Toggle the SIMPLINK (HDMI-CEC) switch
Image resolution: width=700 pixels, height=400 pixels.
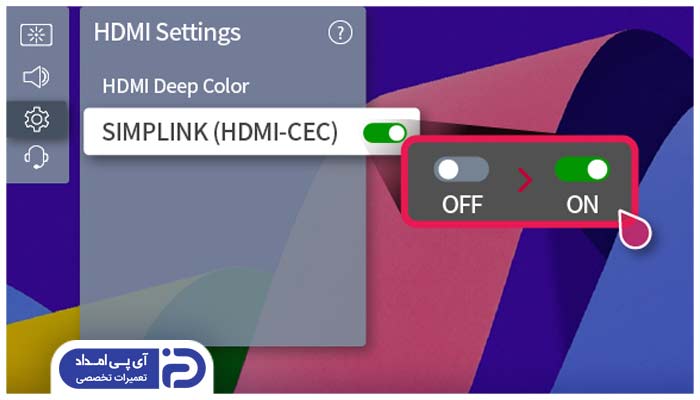point(384,133)
